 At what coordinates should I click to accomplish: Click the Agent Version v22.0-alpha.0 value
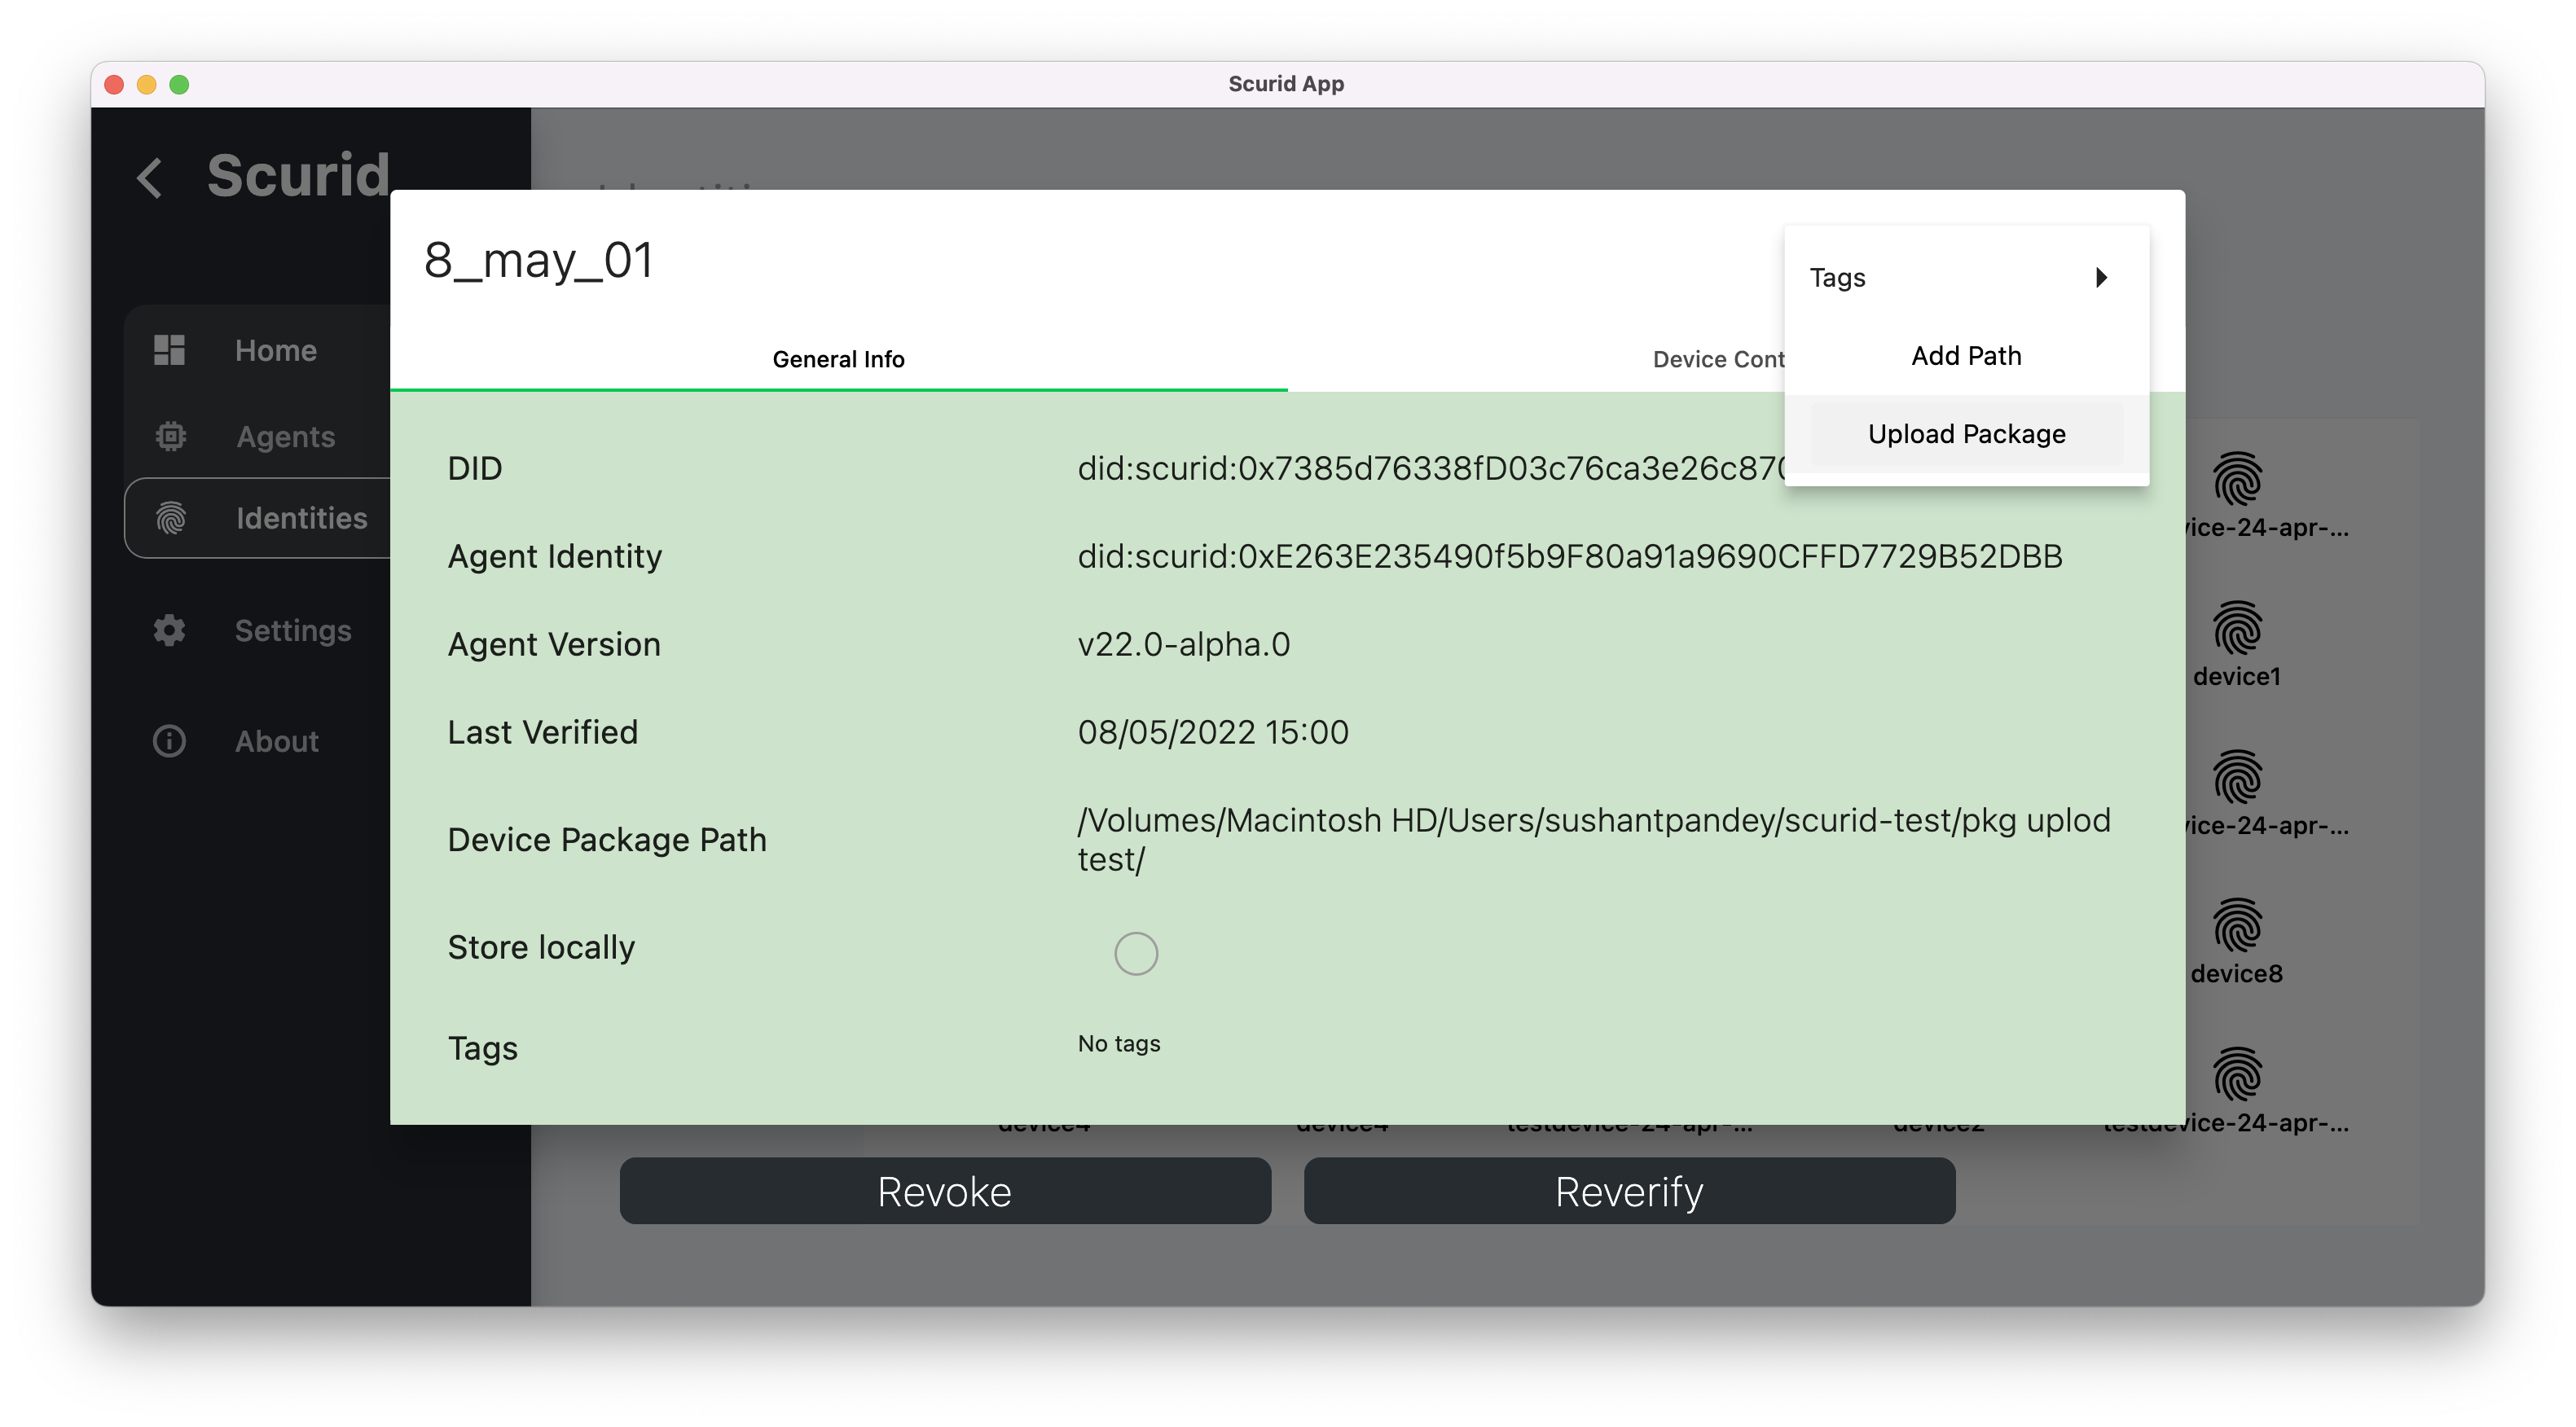[1184, 644]
